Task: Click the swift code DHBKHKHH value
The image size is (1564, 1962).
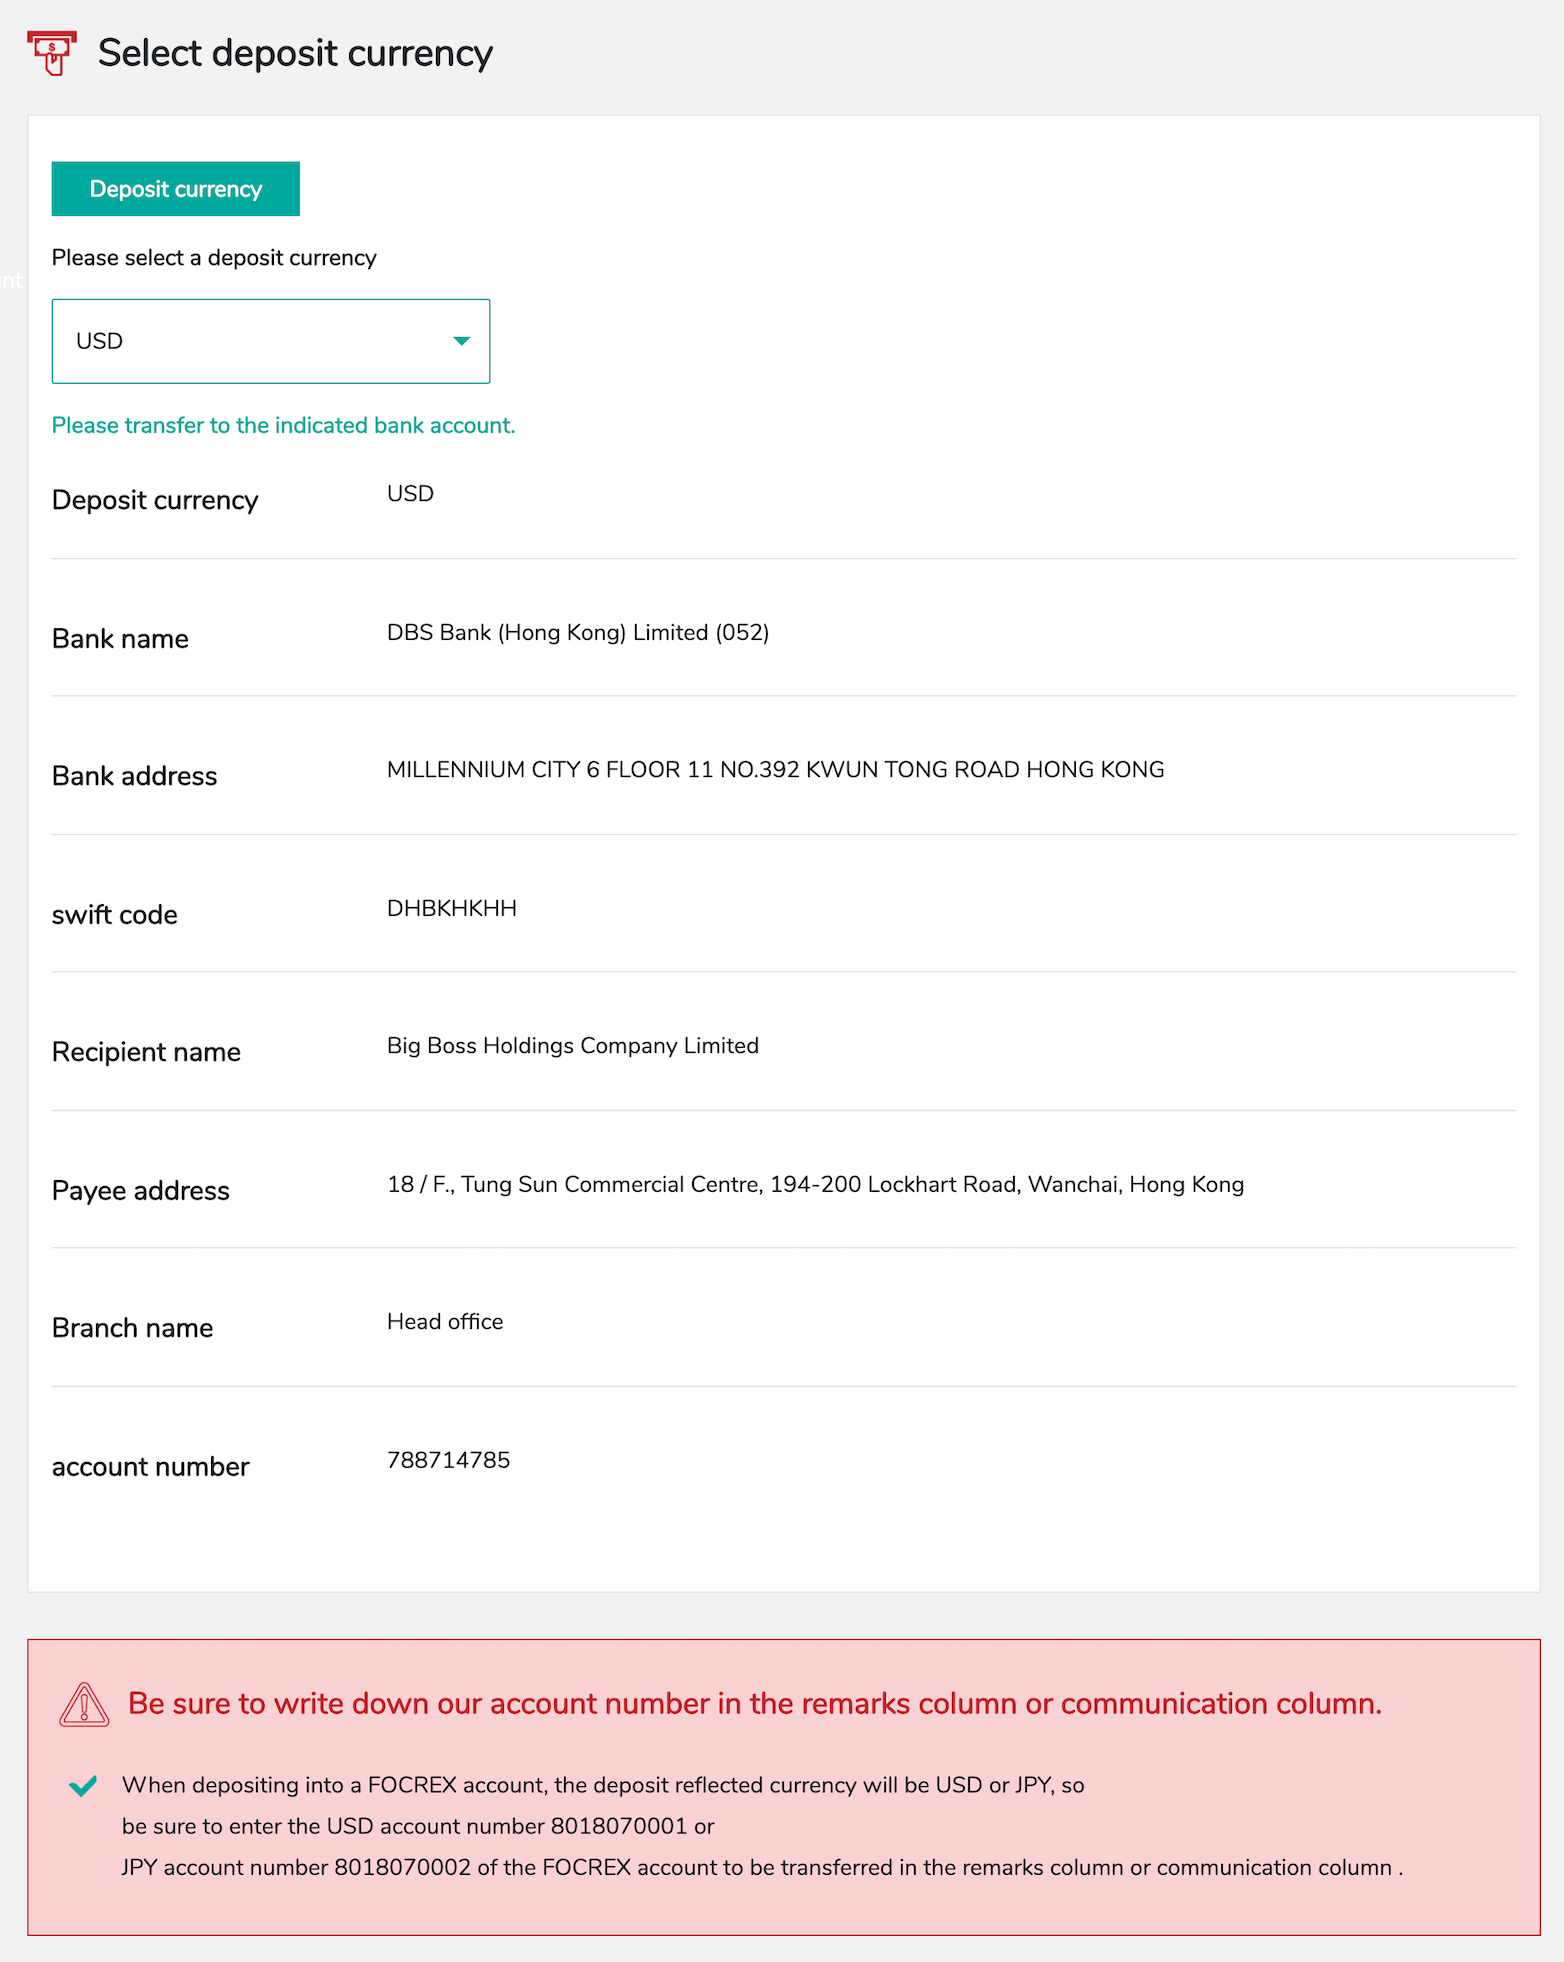Action: tap(452, 908)
